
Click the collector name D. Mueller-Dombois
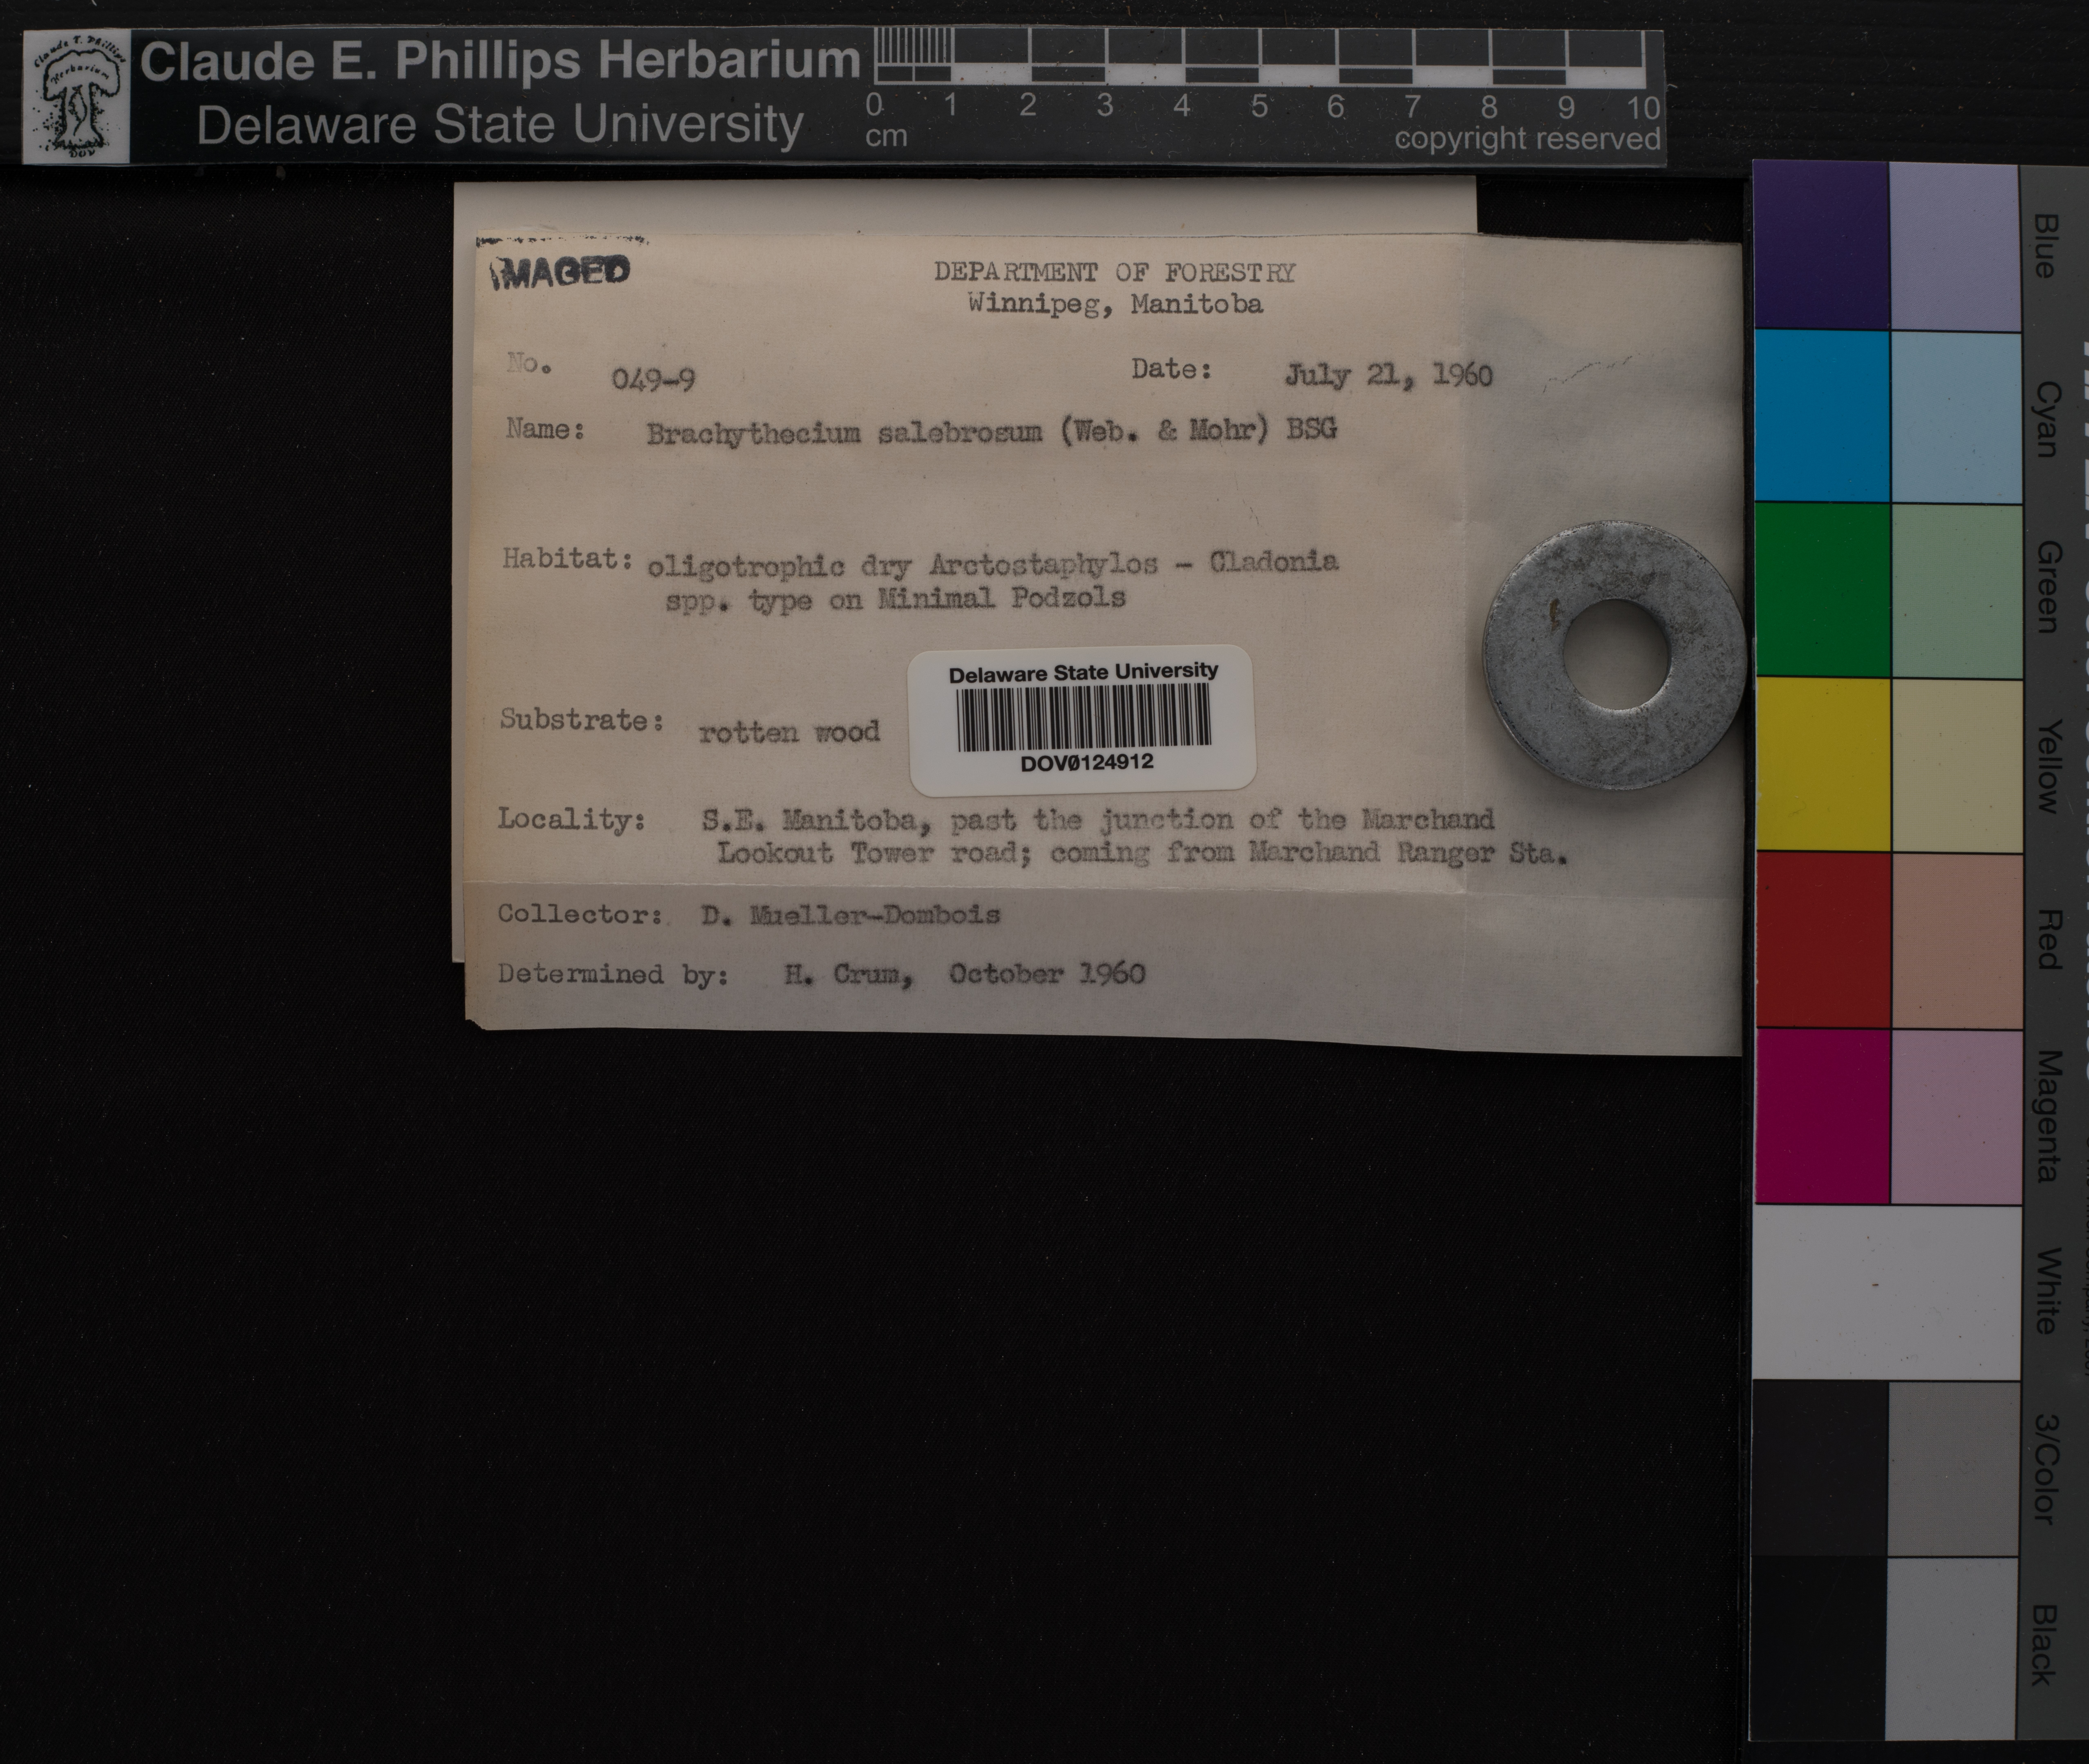pos(850,915)
